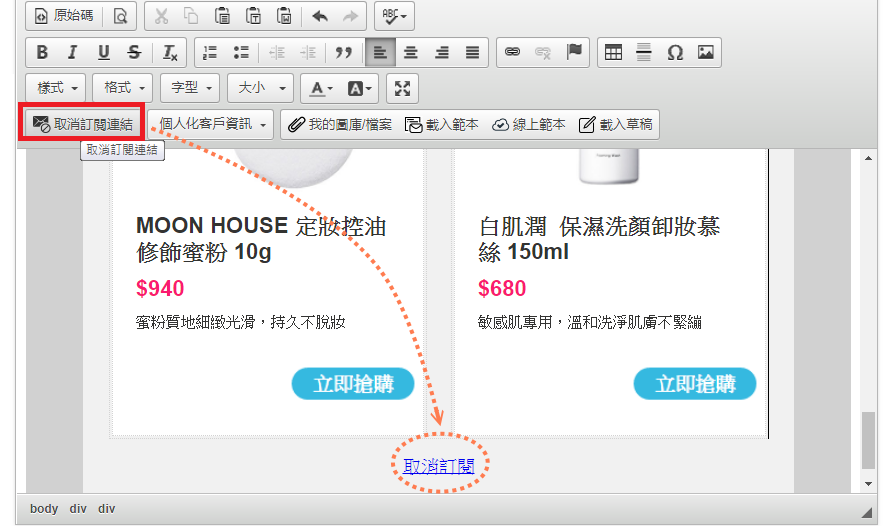Toggle justify alignment
Image resolution: width=888 pixels, height=526 pixels.
pyautogui.click(x=472, y=53)
